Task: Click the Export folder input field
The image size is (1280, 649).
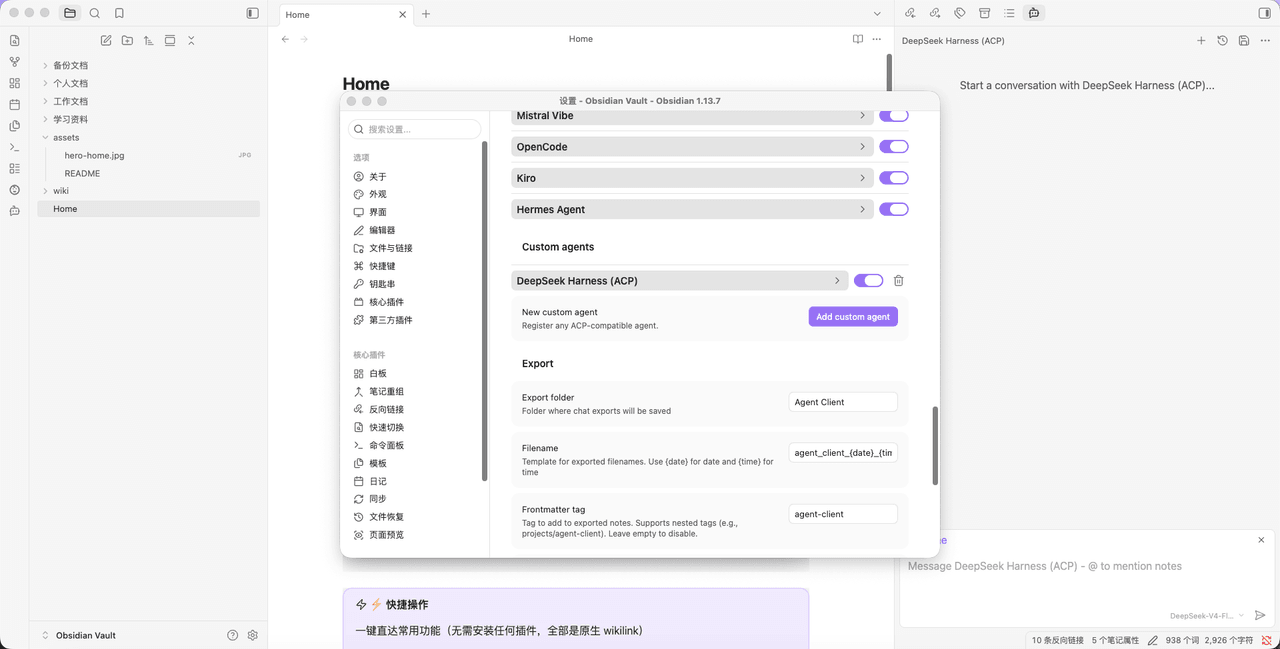Action: [x=843, y=402]
